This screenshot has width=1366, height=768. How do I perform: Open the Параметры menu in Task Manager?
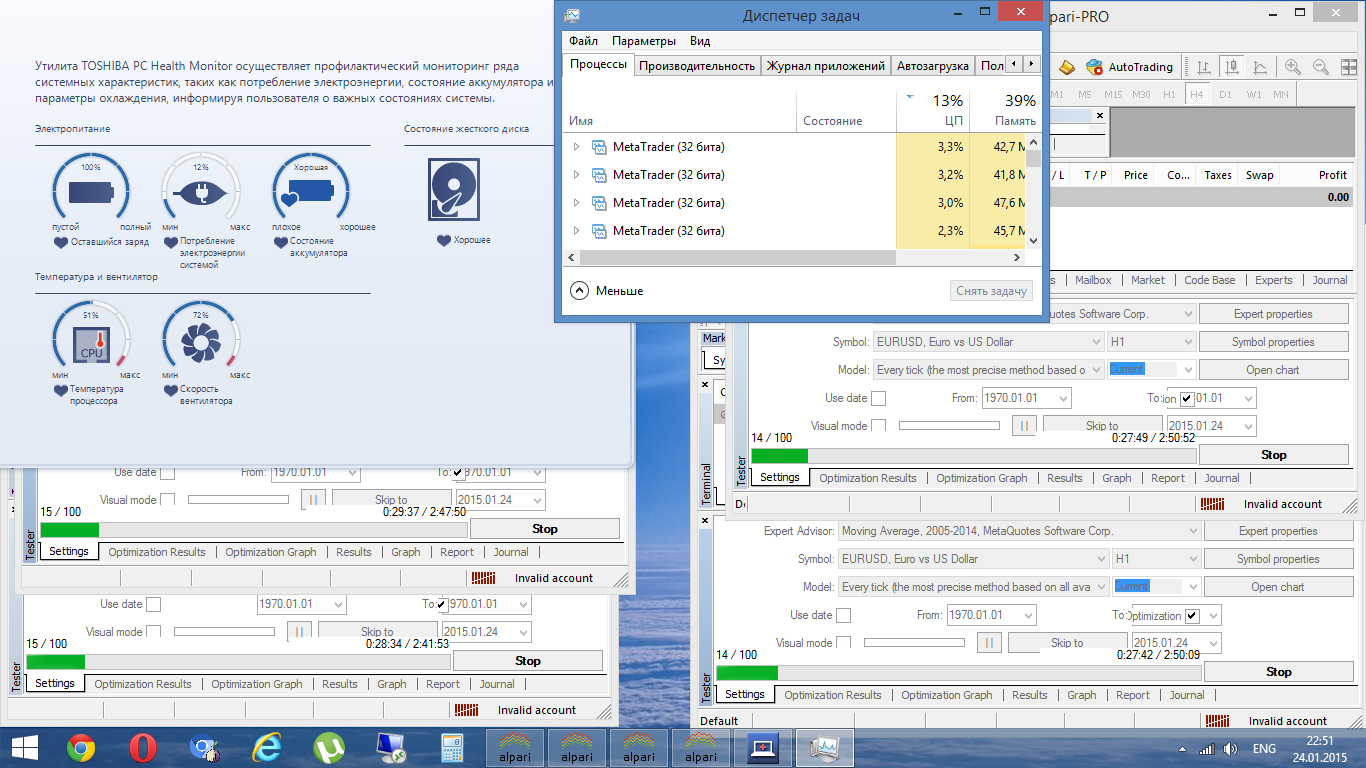click(644, 41)
